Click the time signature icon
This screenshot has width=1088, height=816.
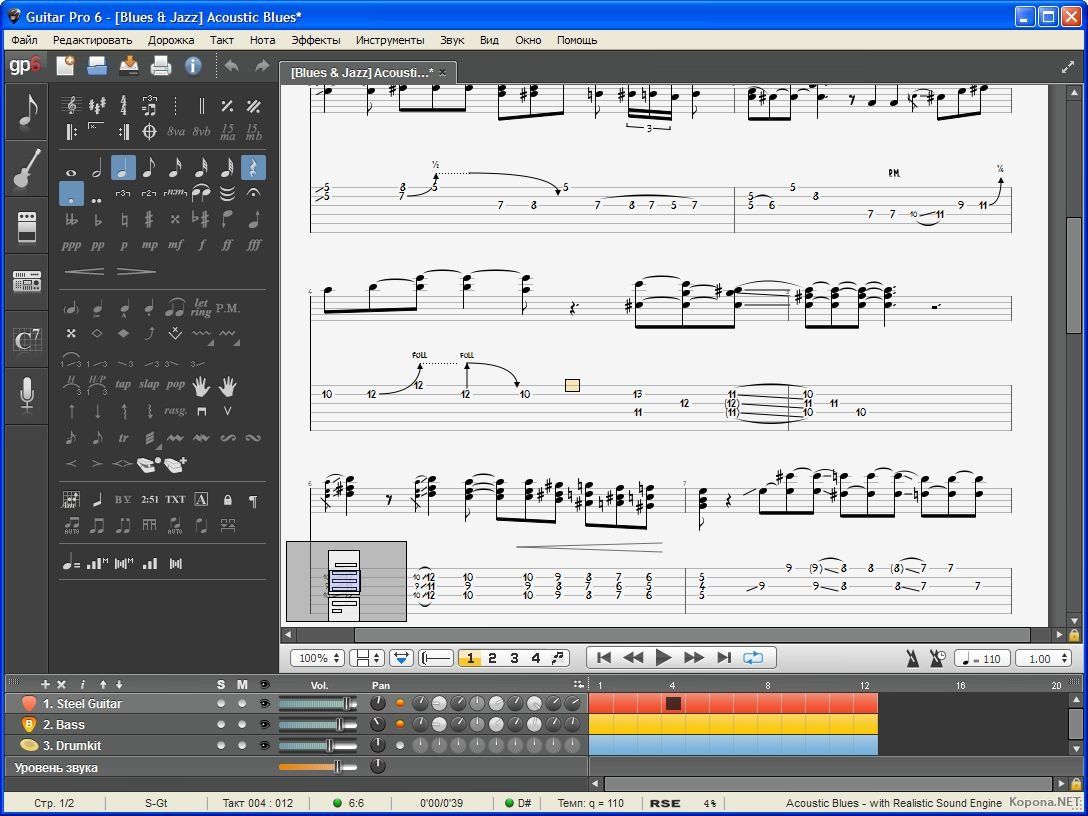tap(123, 105)
